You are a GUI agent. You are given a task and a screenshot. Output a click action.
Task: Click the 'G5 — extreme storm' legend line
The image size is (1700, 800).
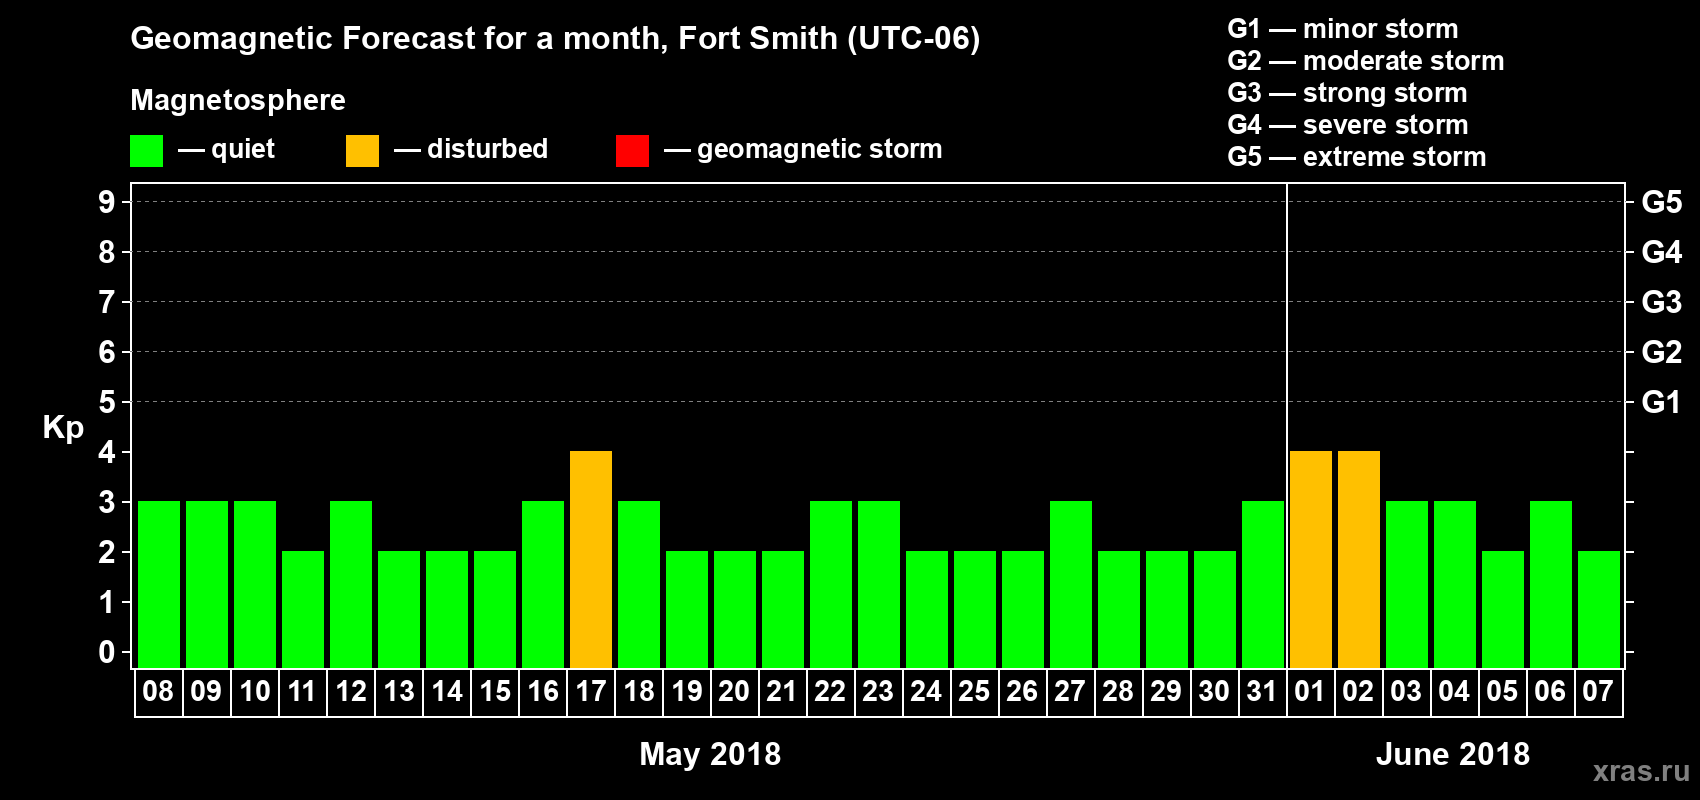point(1357,157)
